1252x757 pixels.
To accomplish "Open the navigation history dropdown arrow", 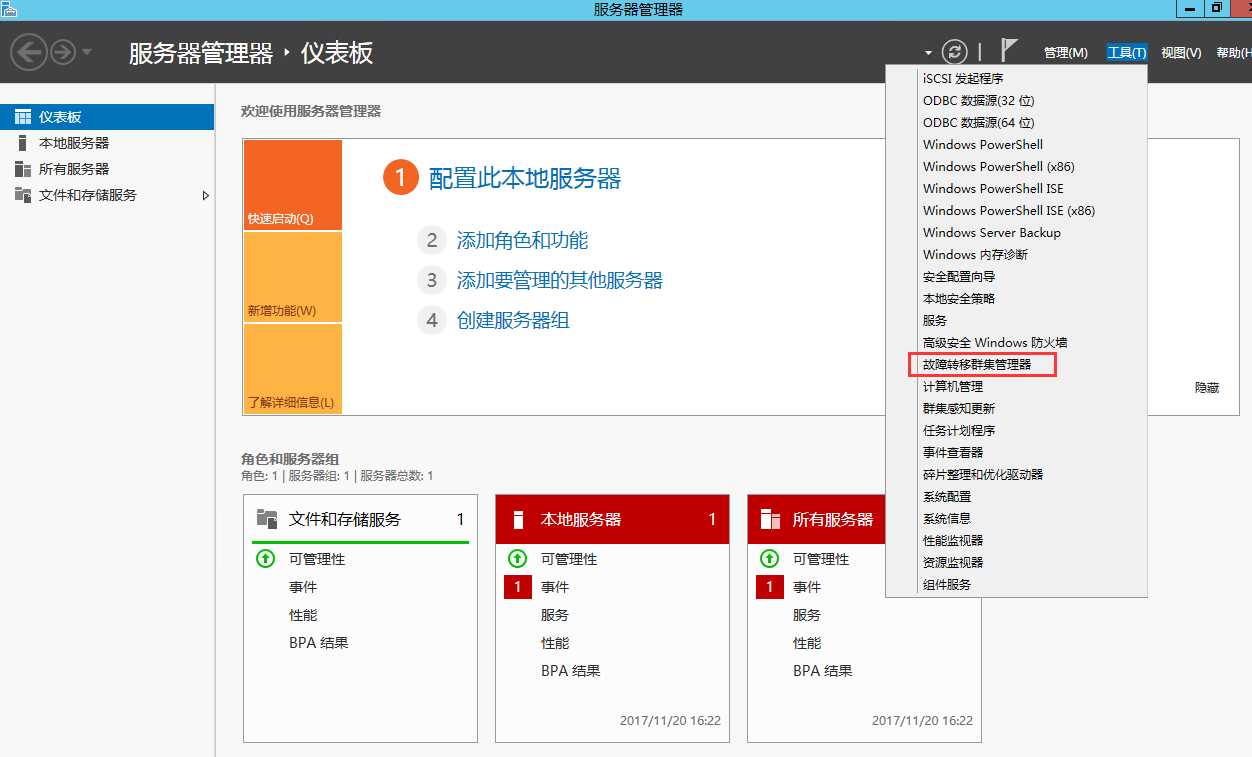I will (x=87, y=52).
